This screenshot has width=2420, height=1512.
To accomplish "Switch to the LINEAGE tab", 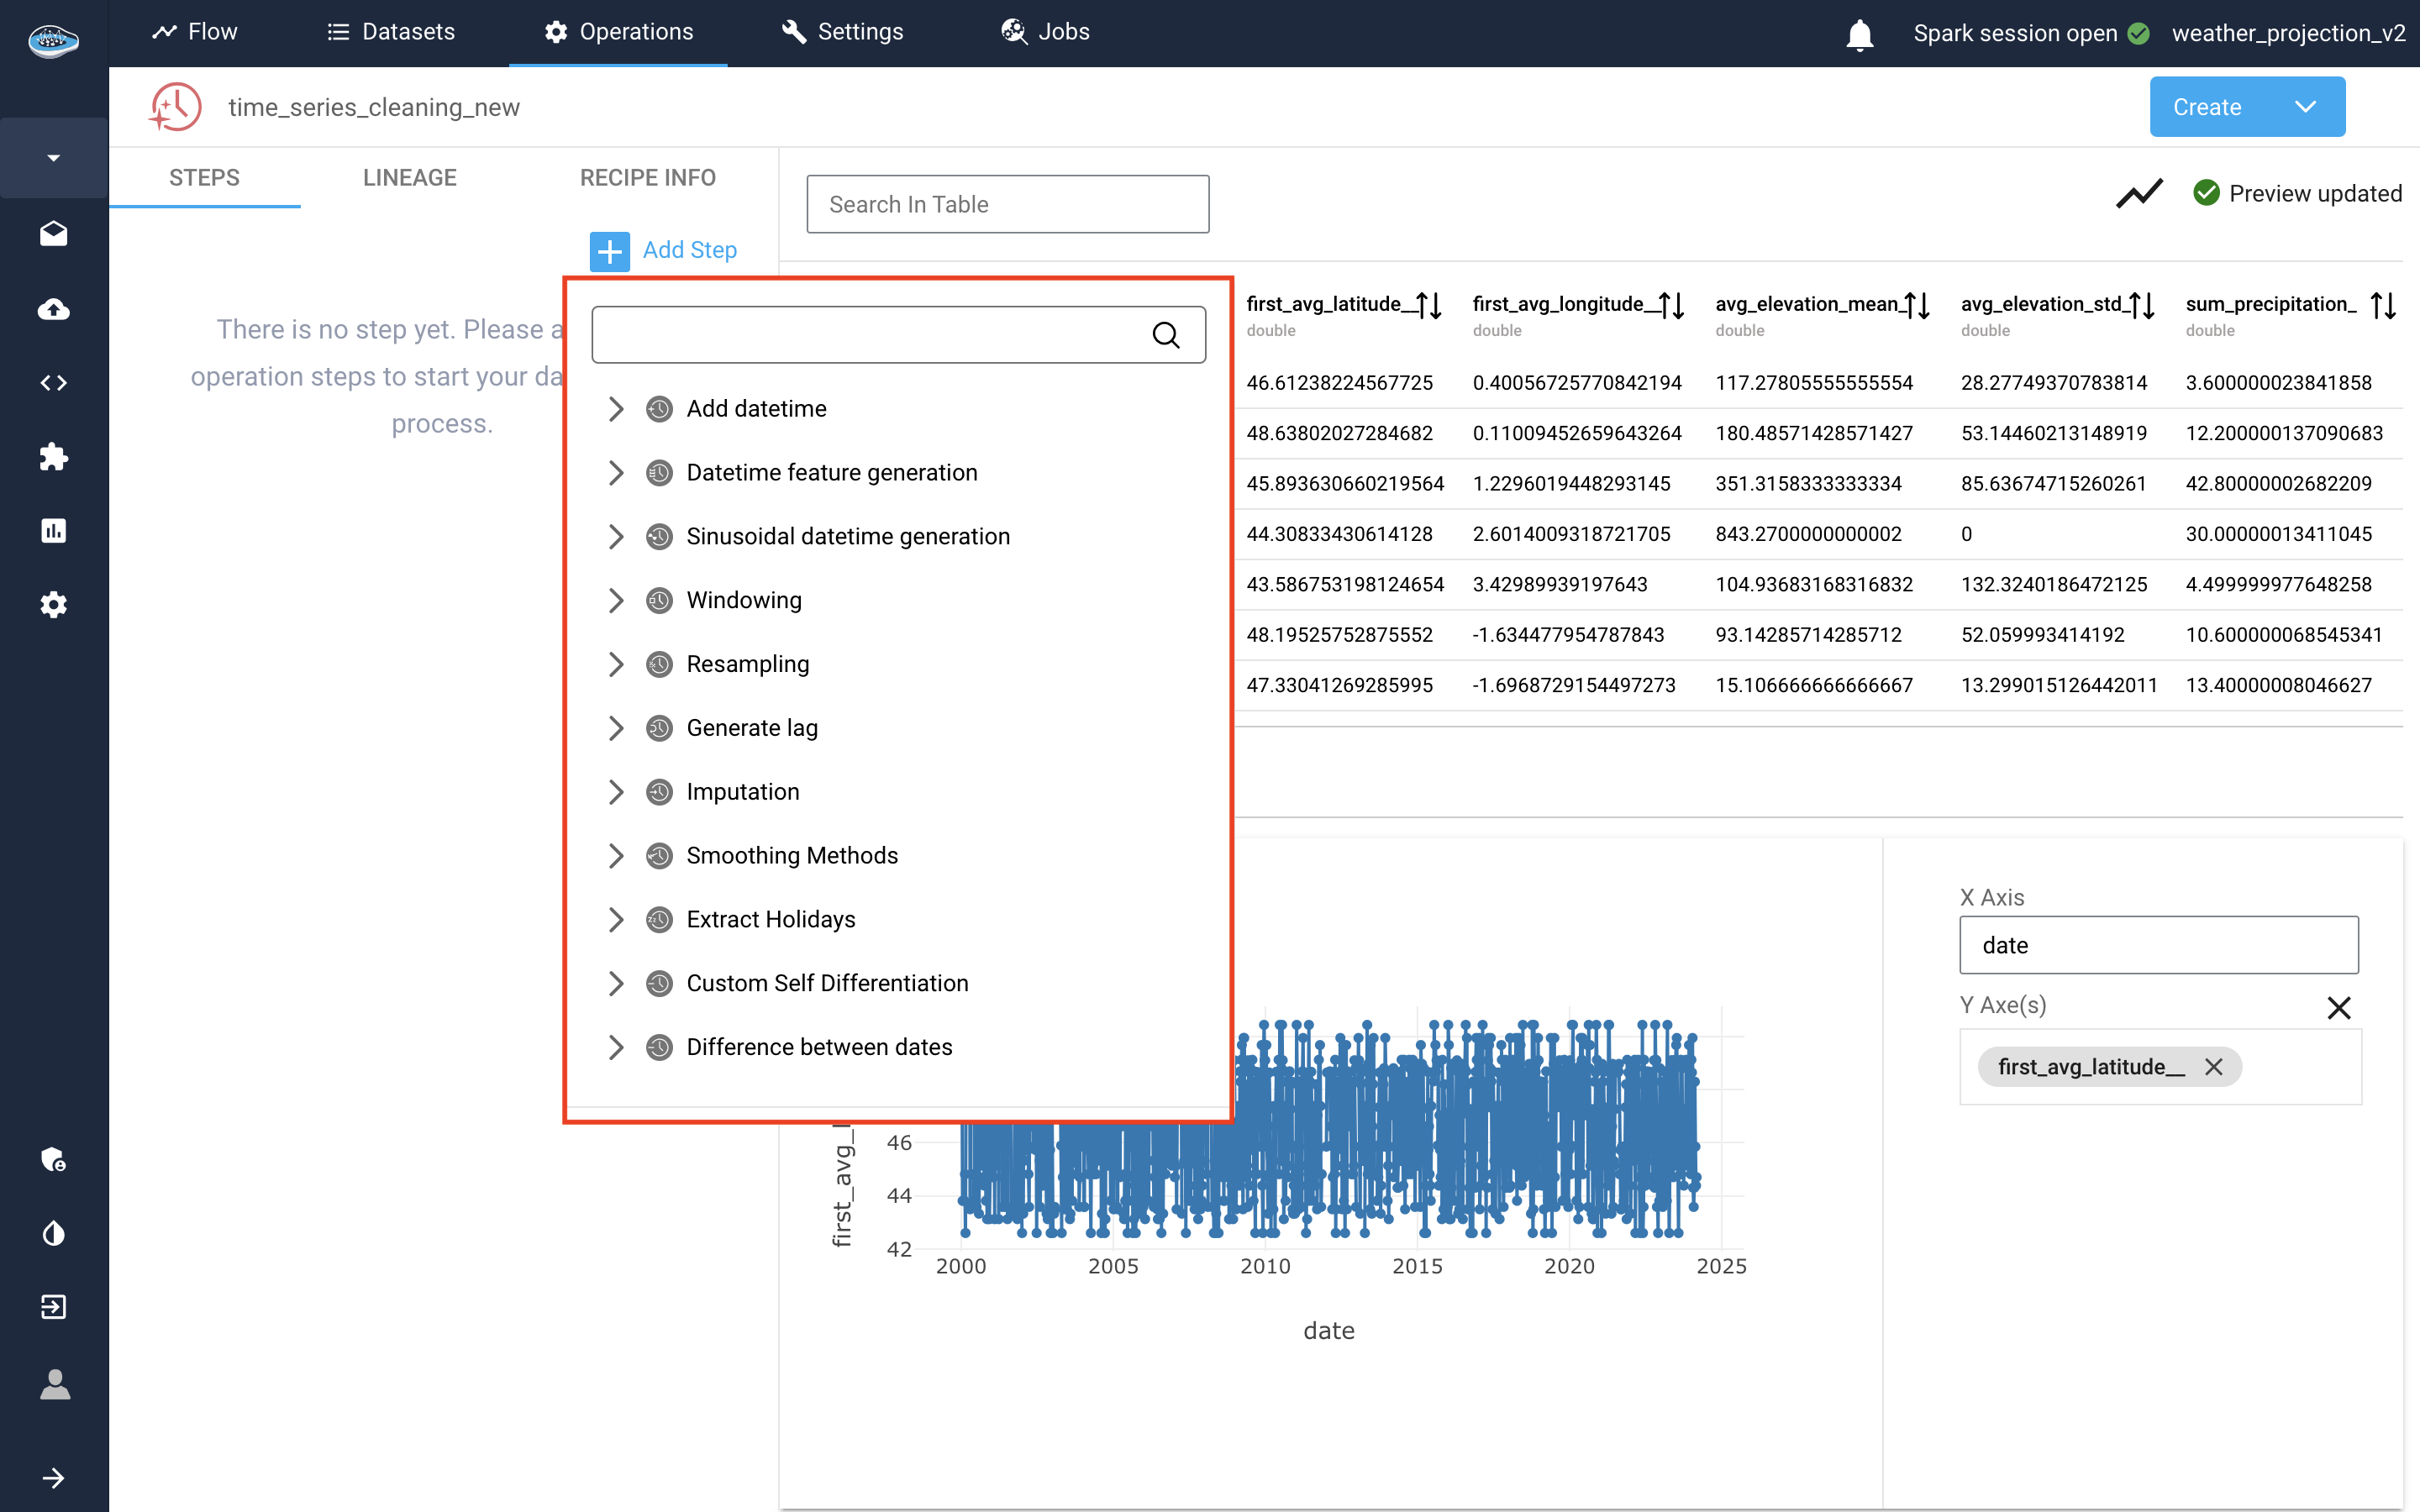I will pyautogui.click(x=409, y=178).
